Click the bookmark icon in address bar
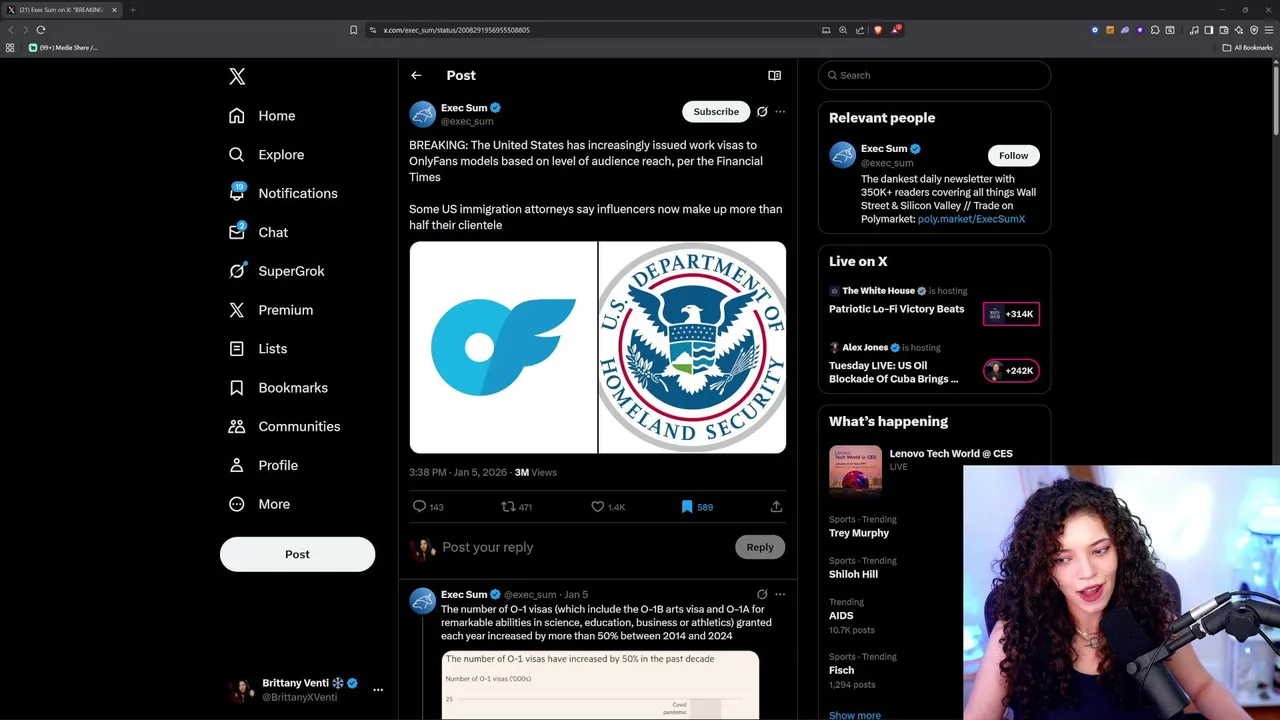 [x=353, y=30]
